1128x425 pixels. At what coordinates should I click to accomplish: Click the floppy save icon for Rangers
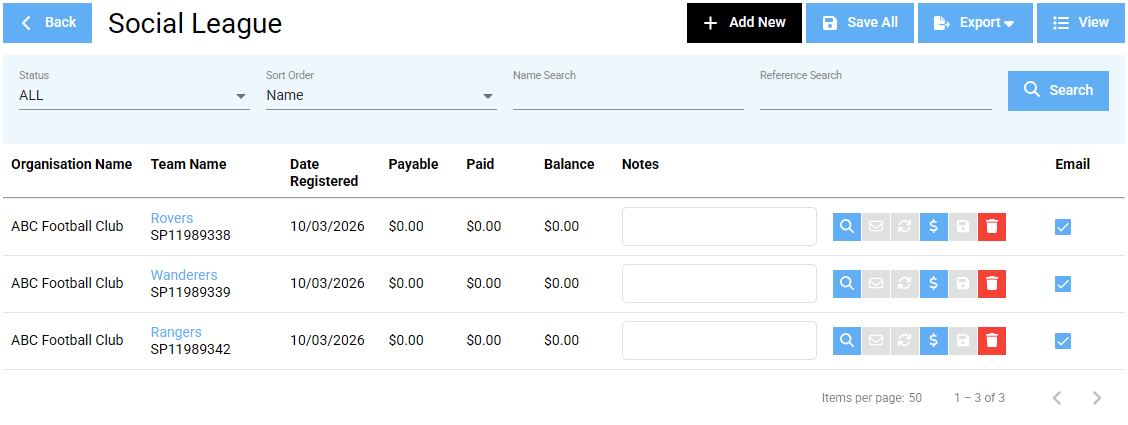pos(963,341)
